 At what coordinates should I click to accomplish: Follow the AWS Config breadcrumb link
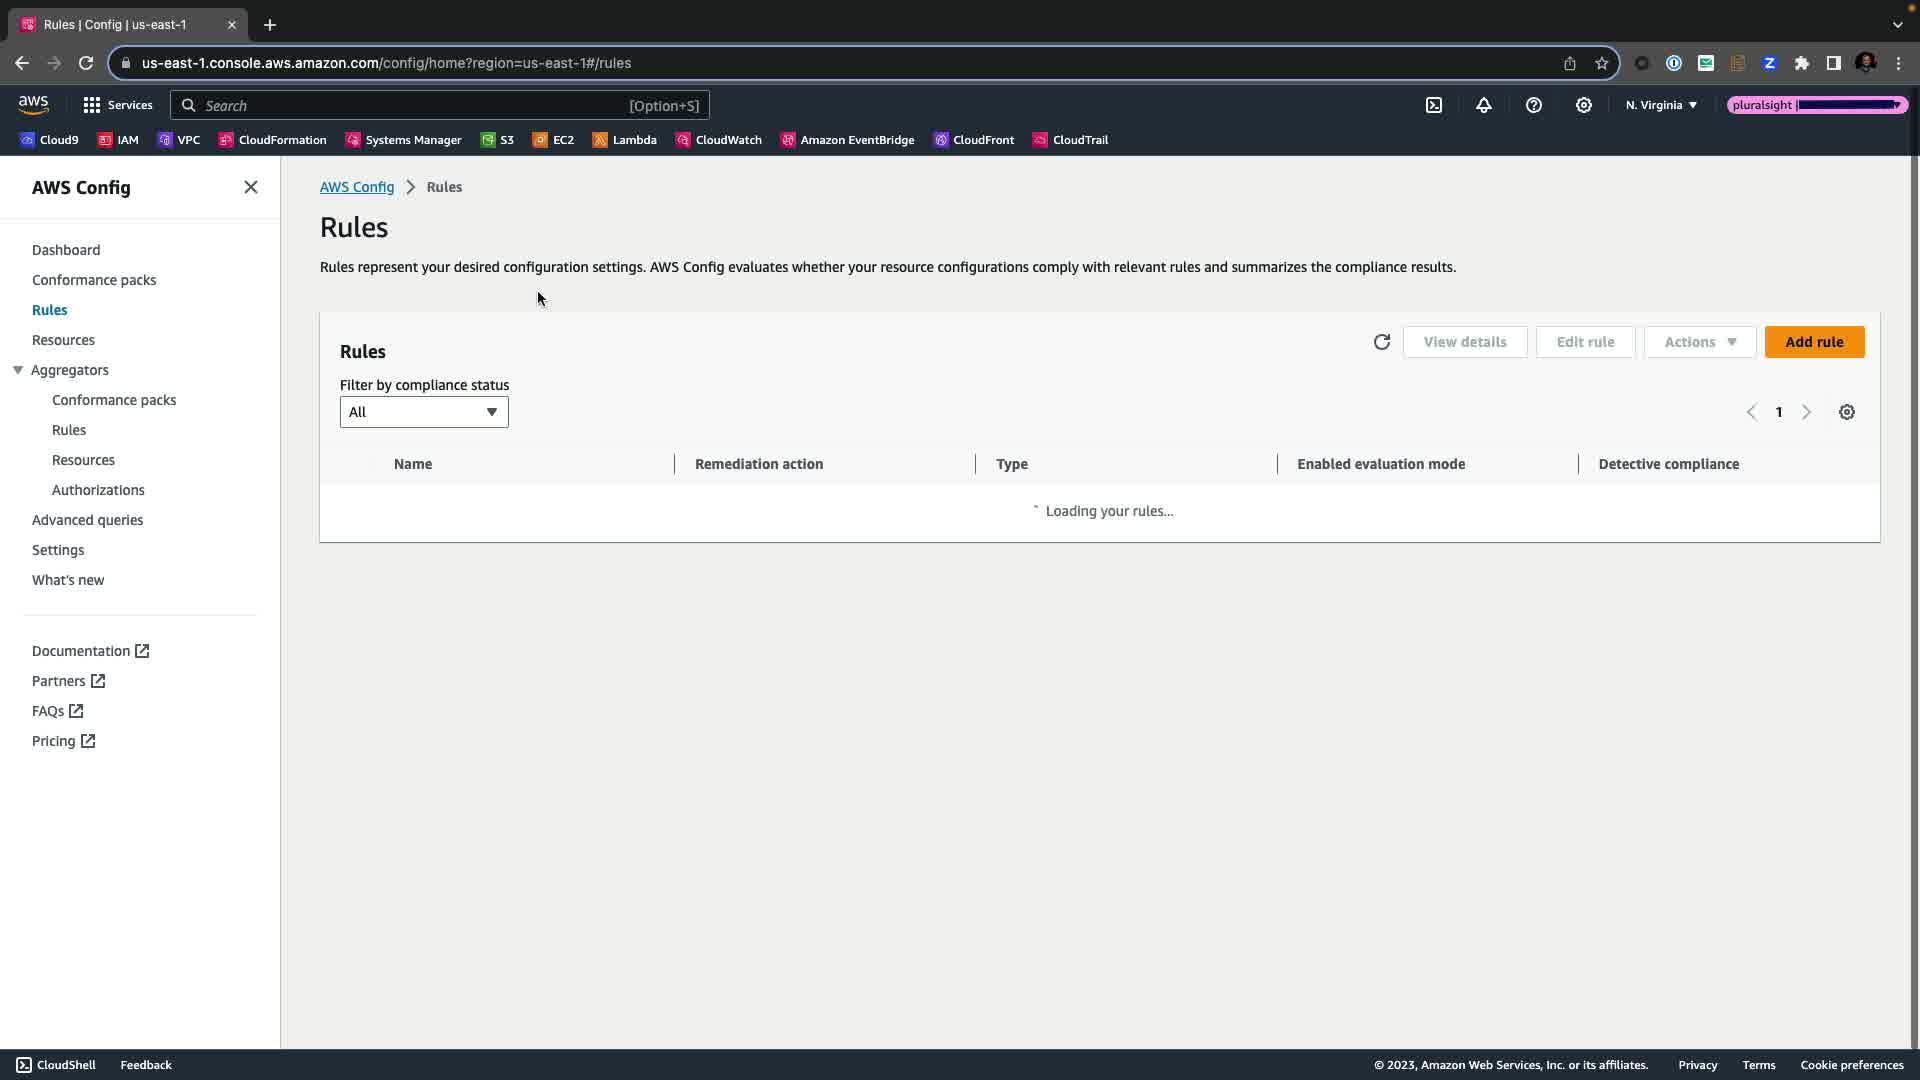[x=357, y=187]
